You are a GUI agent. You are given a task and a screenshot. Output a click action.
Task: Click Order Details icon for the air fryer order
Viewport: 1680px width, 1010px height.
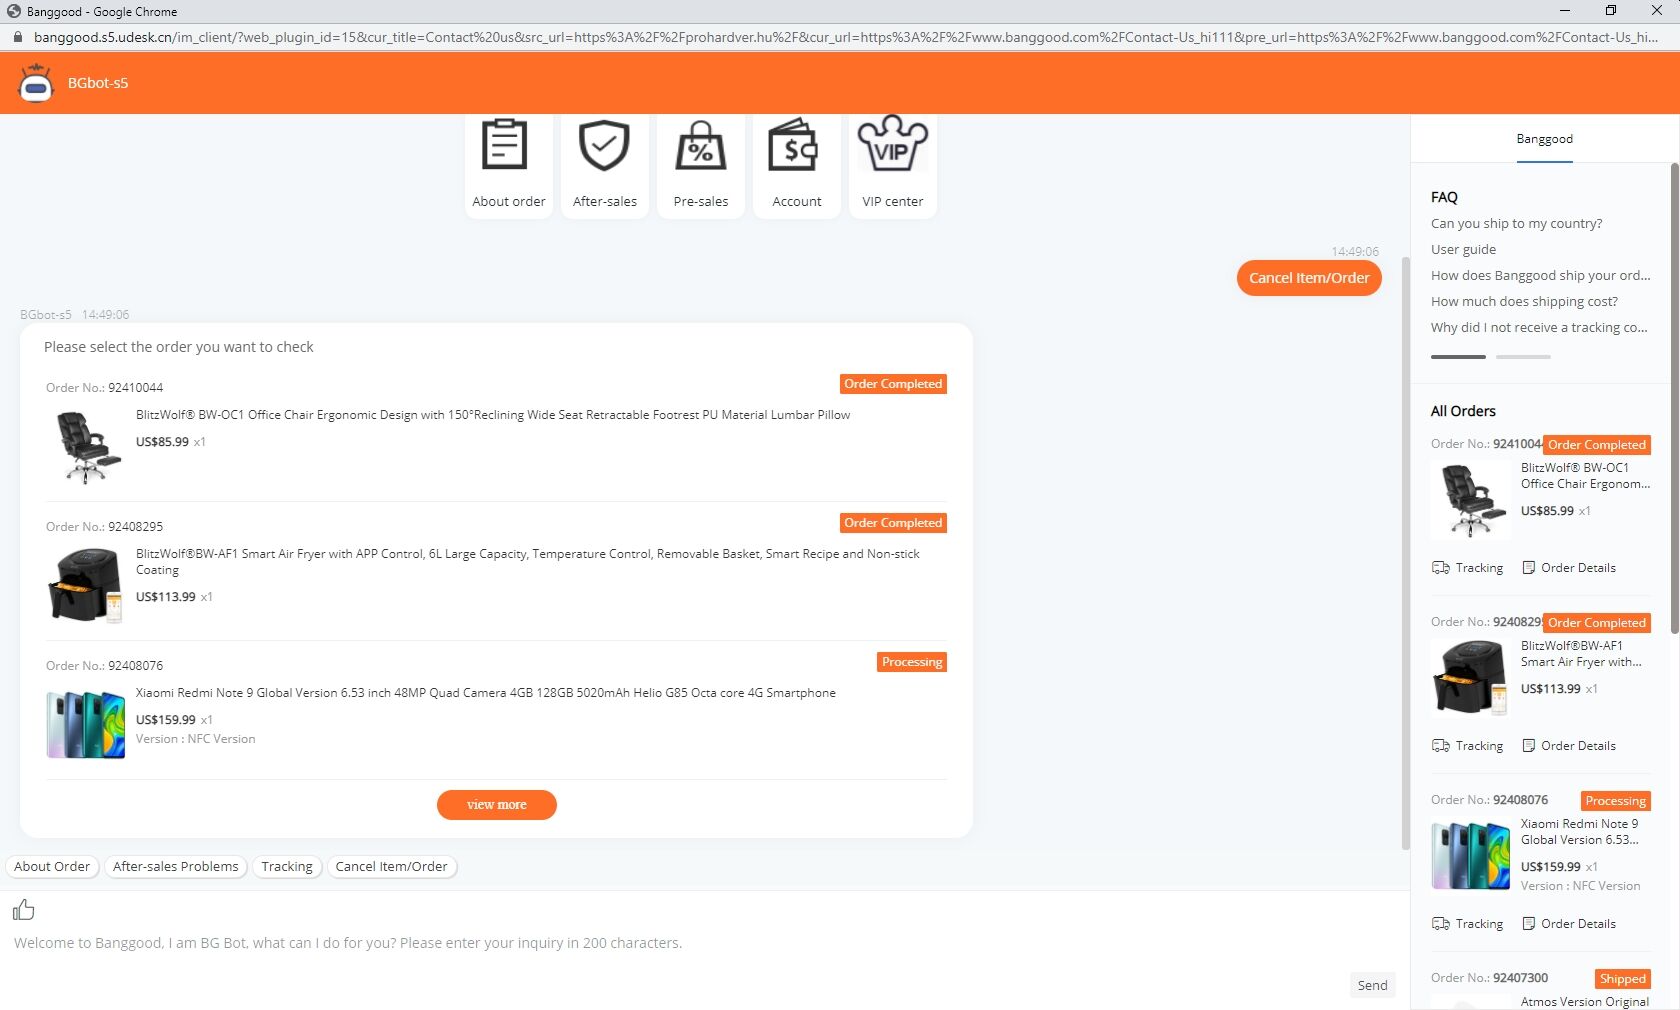(1528, 746)
